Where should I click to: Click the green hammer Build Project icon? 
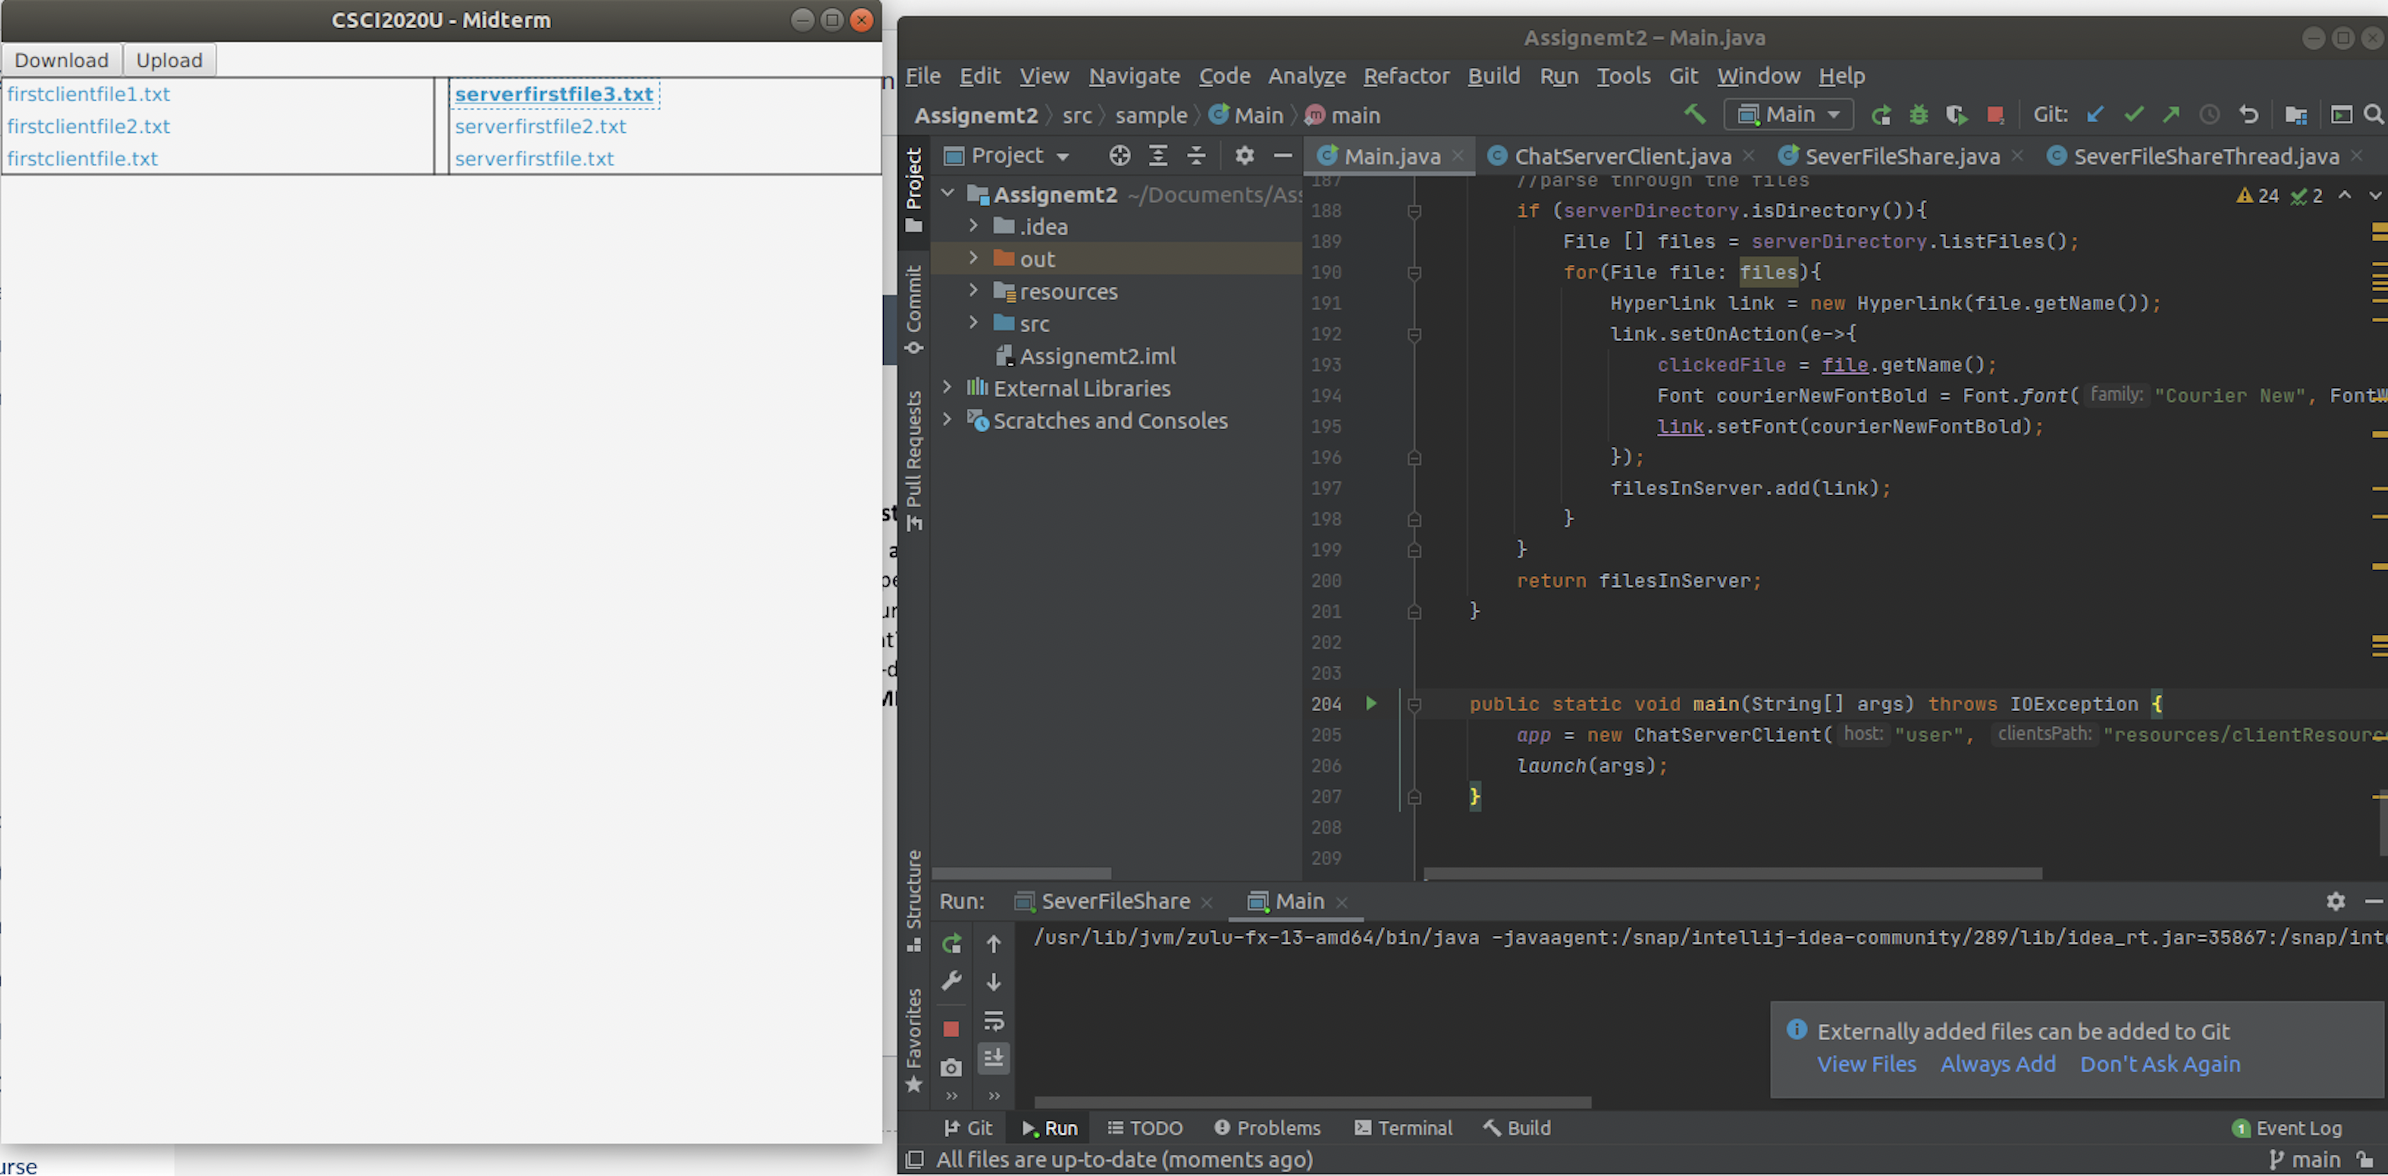1694,115
